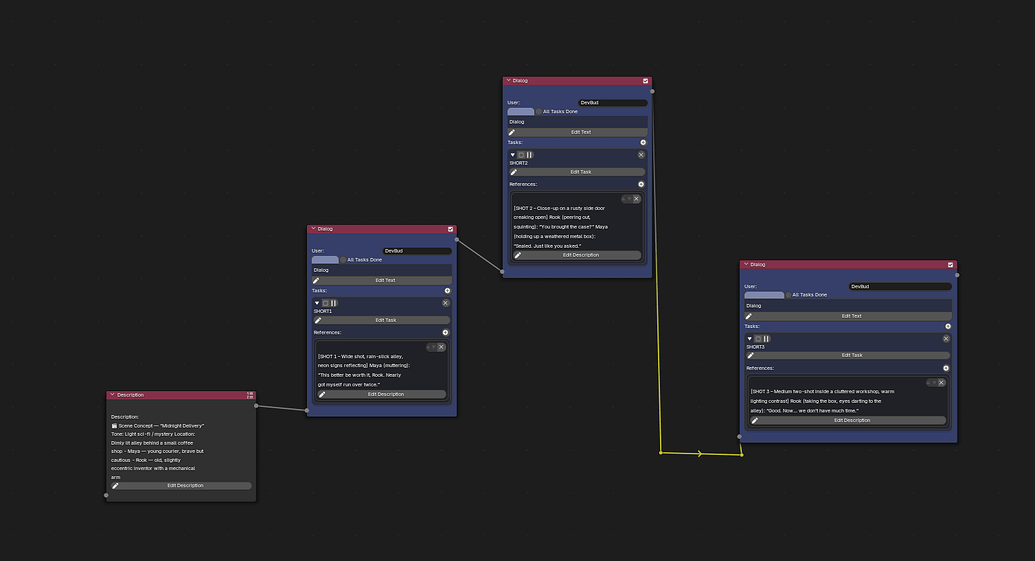Remove the SHORT3 task with its X
This screenshot has height=561, width=1035.
tap(946, 339)
